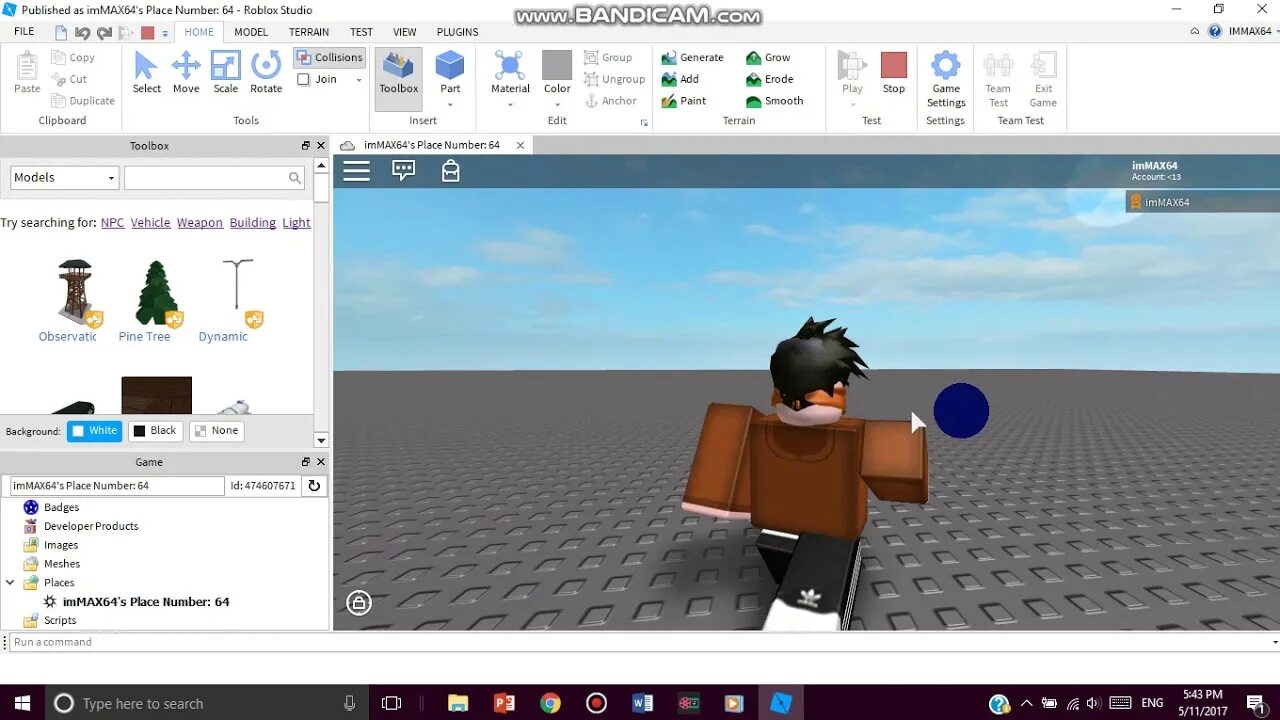Open Chrome from the taskbar
Screen dimensions: 1280x720
coord(550,703)
